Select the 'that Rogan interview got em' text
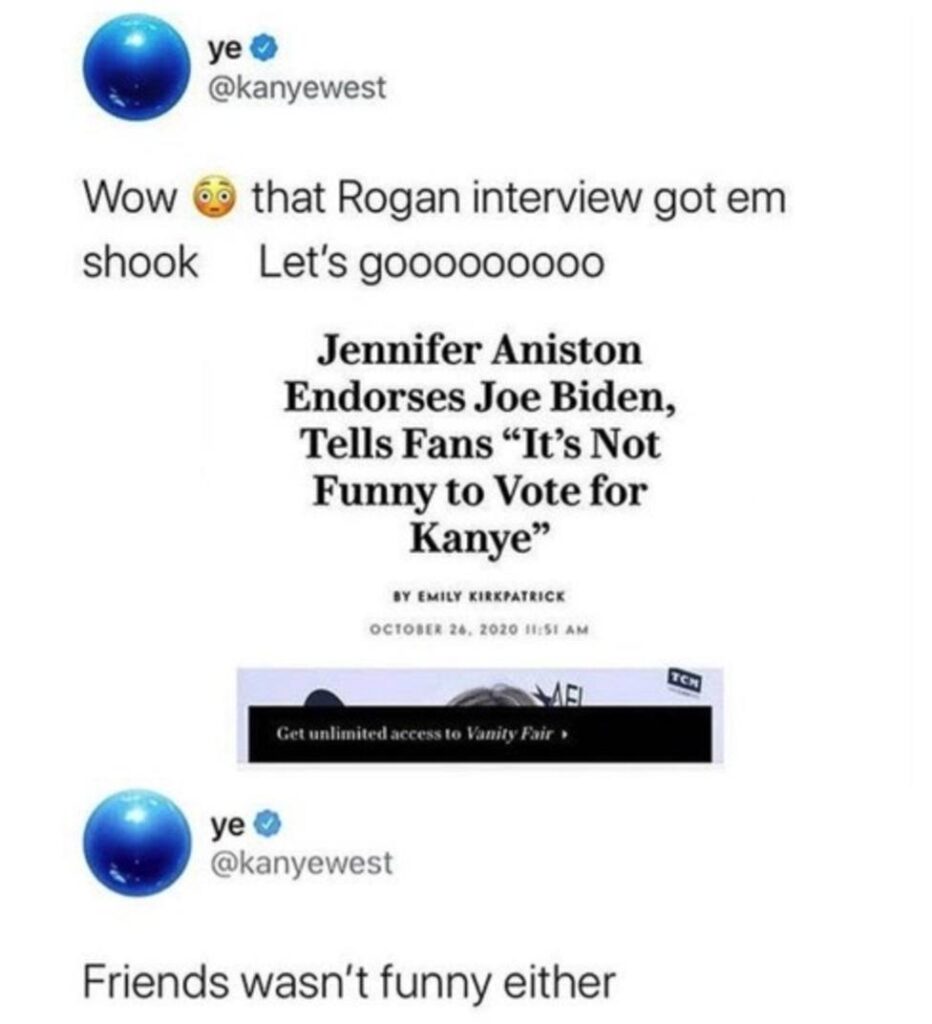This screenshot has width=932, height=1024. 519,198
